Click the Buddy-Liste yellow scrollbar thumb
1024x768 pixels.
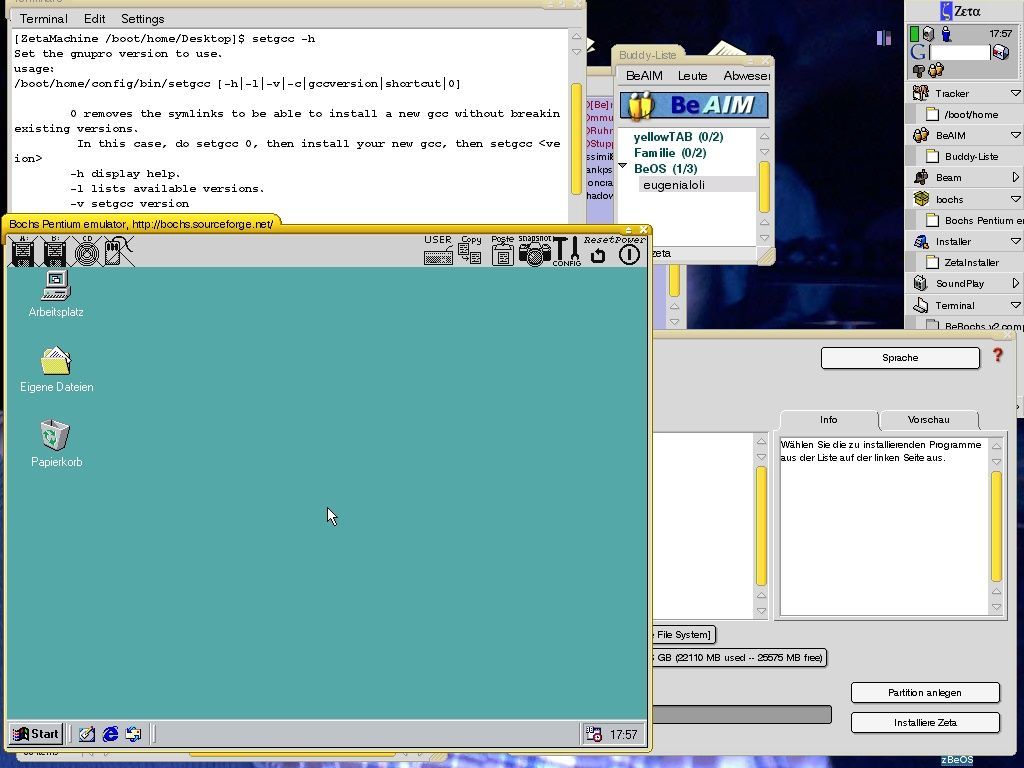(764, 187)
